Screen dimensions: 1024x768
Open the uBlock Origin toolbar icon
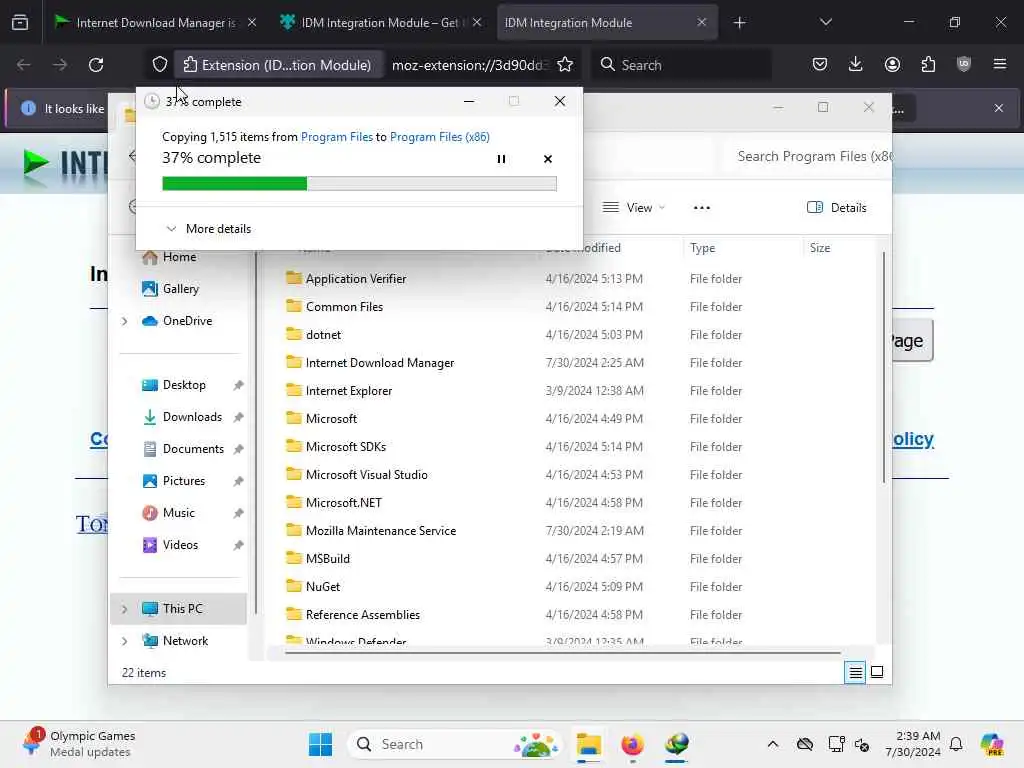point(964,65)
